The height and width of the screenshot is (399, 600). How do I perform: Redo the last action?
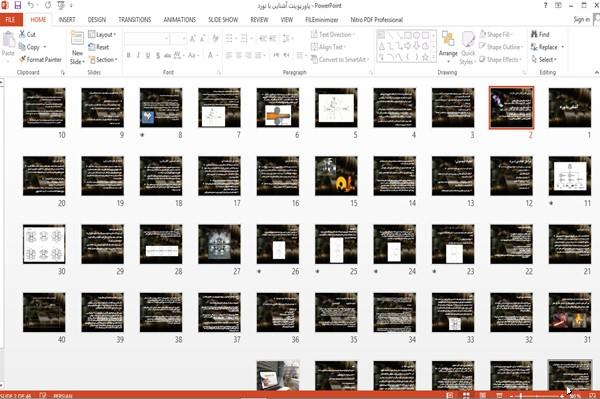pos(47,5)
